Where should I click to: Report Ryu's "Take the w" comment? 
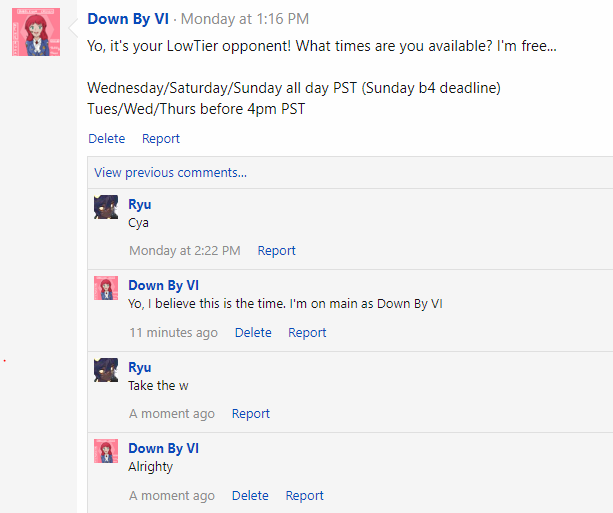(x=251, y=414)
